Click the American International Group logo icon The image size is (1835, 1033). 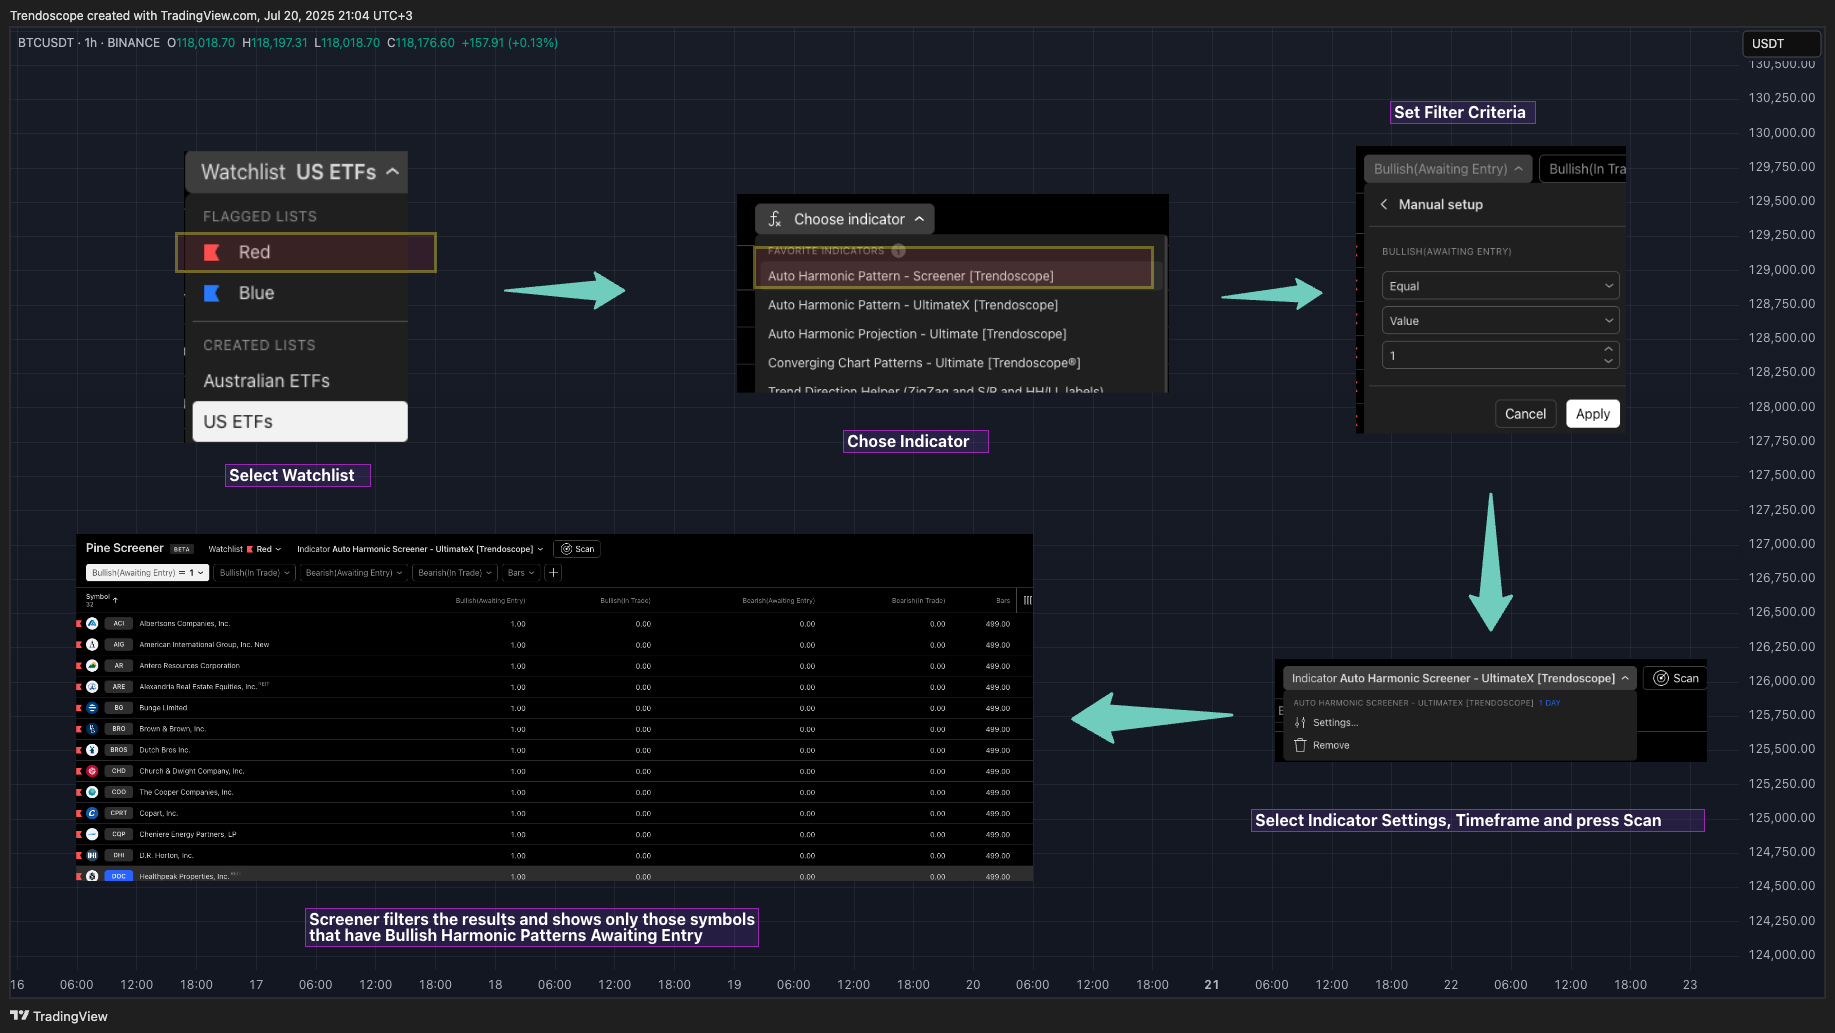[x=92, y=645]
